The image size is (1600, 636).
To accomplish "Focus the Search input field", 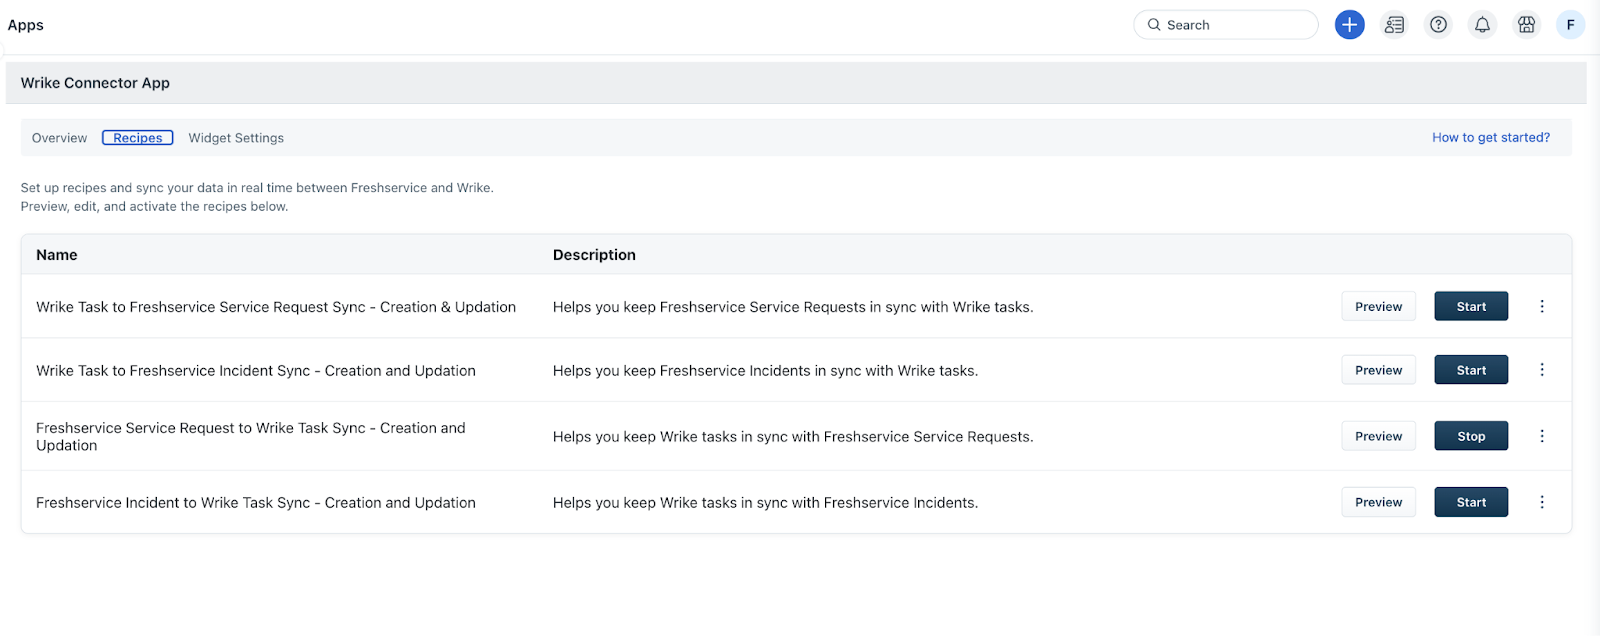I will (x=1226, y=25).
